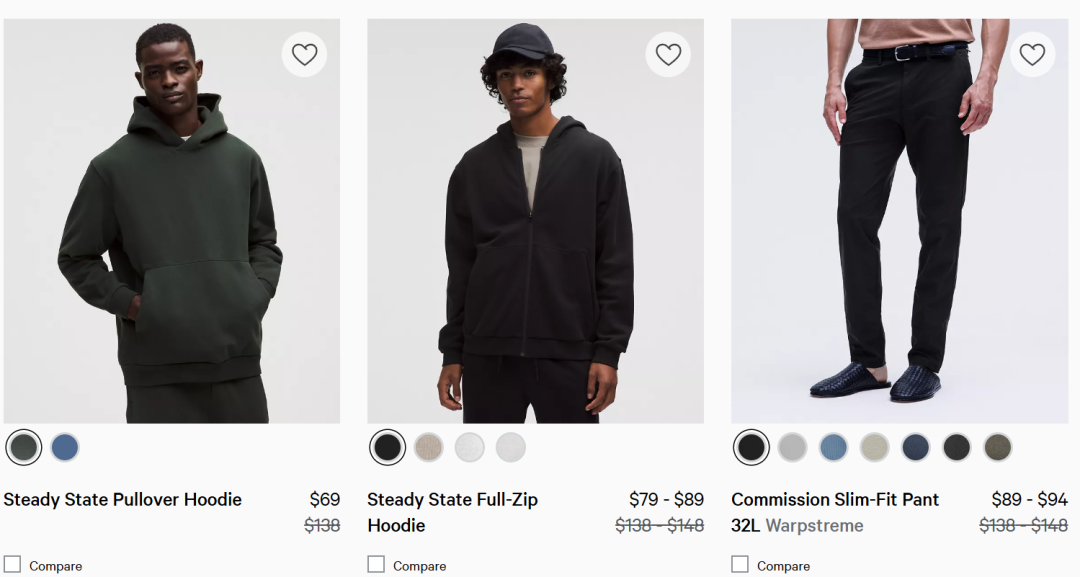The image size is (1080, 577).
Task: Select beige heathered swatch for Full-Zip Hoodie
Action: [429, 447]
